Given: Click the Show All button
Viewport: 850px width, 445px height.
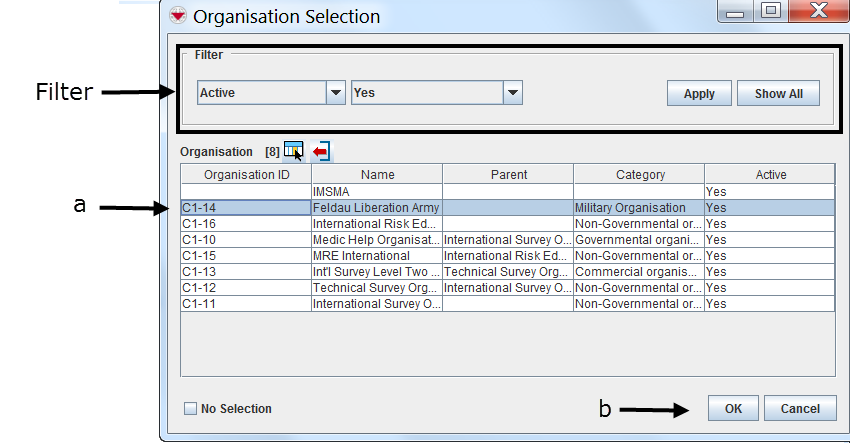Looking at the screenshot, I should [778, 93].
